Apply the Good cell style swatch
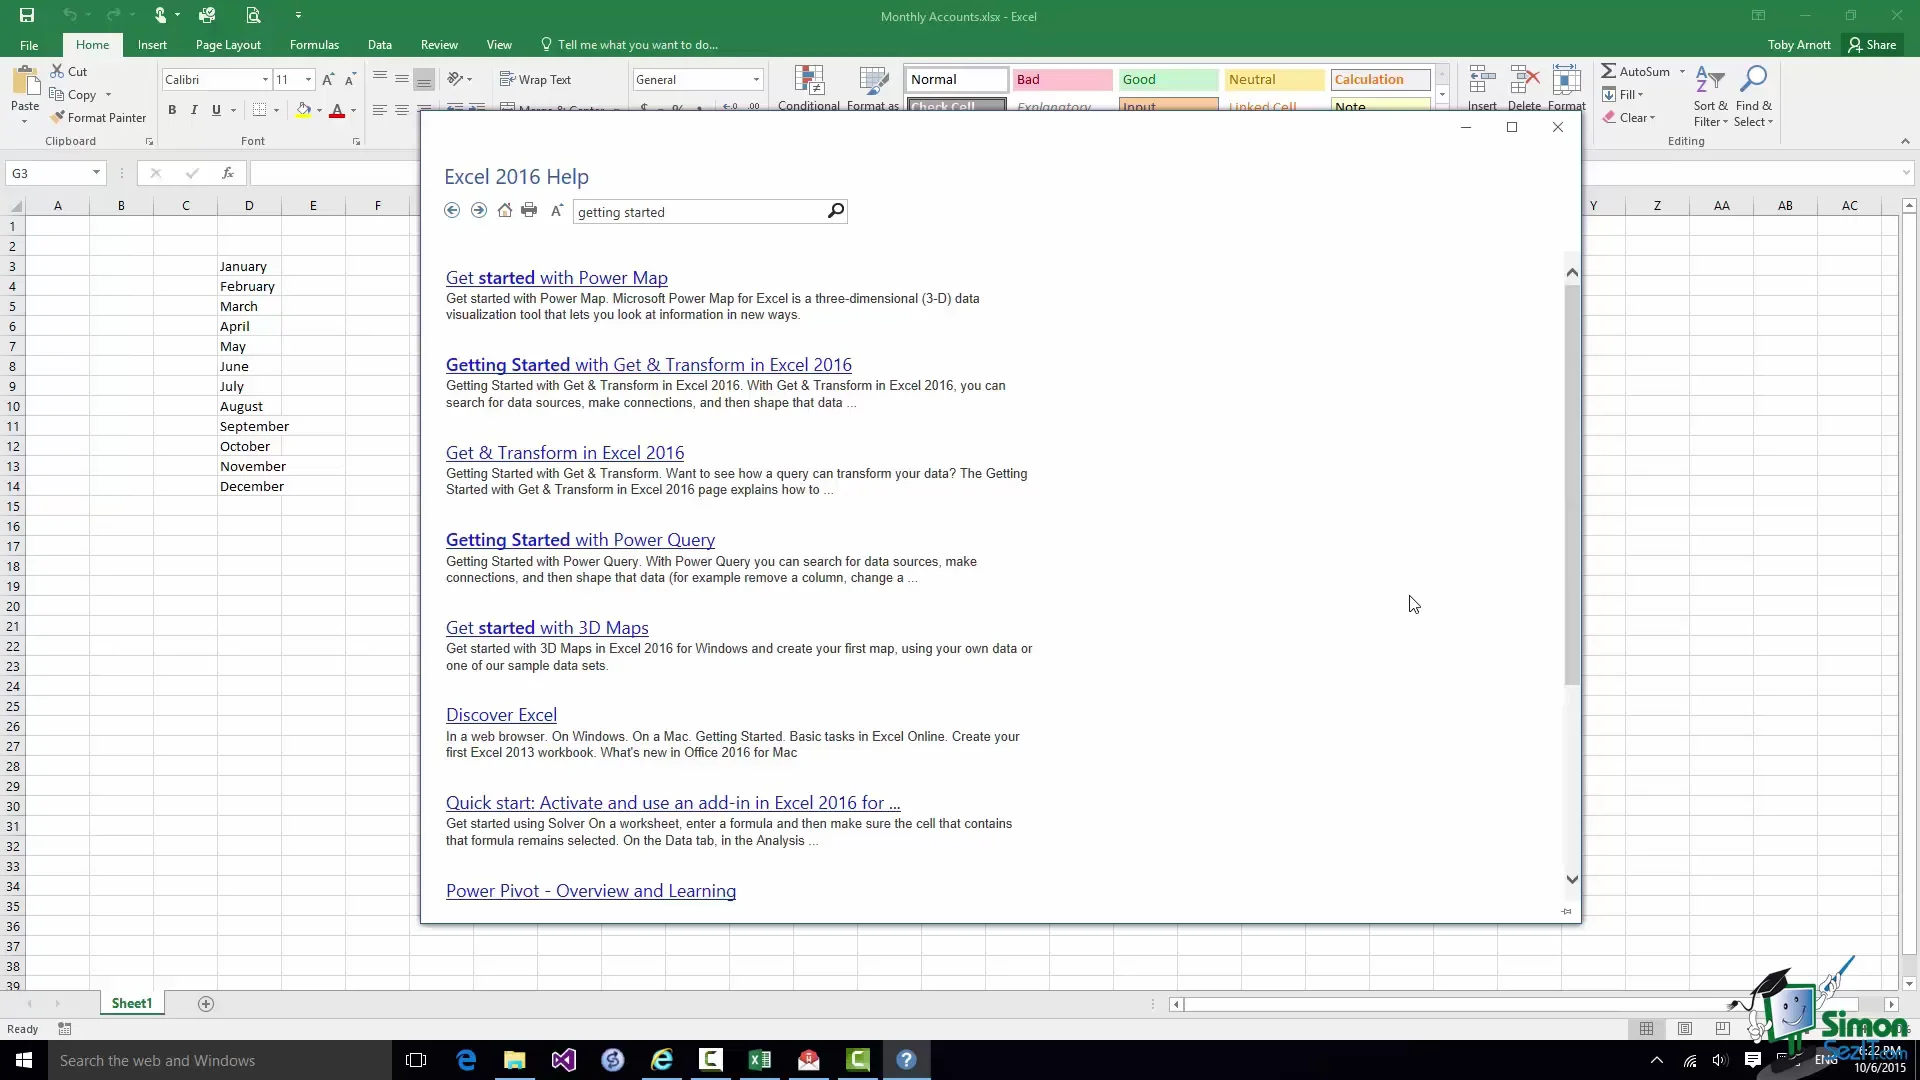This screenshot has width=1920, height=1080. 1167,80
